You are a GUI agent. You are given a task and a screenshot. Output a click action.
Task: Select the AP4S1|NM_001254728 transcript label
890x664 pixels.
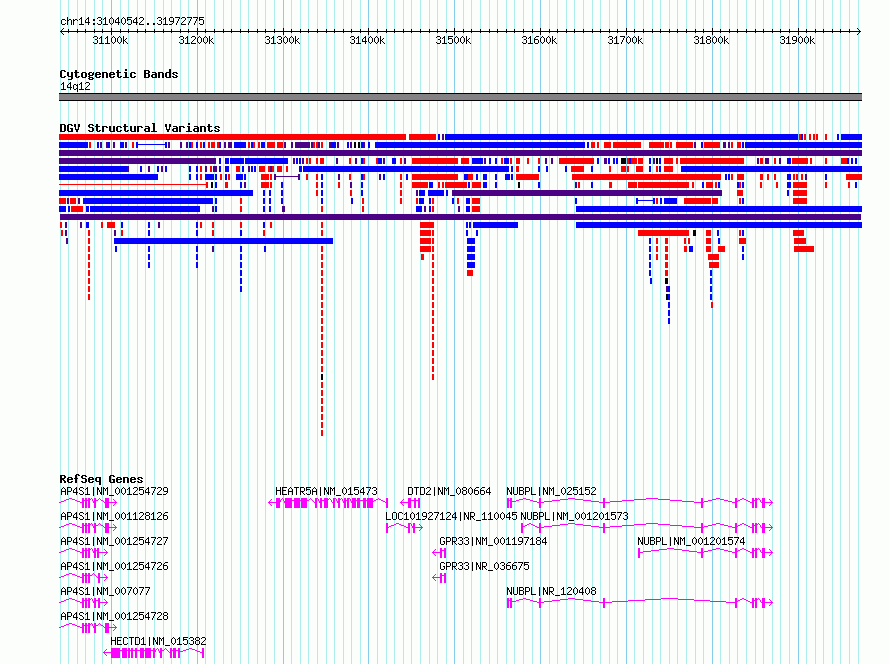click(114, 616)
